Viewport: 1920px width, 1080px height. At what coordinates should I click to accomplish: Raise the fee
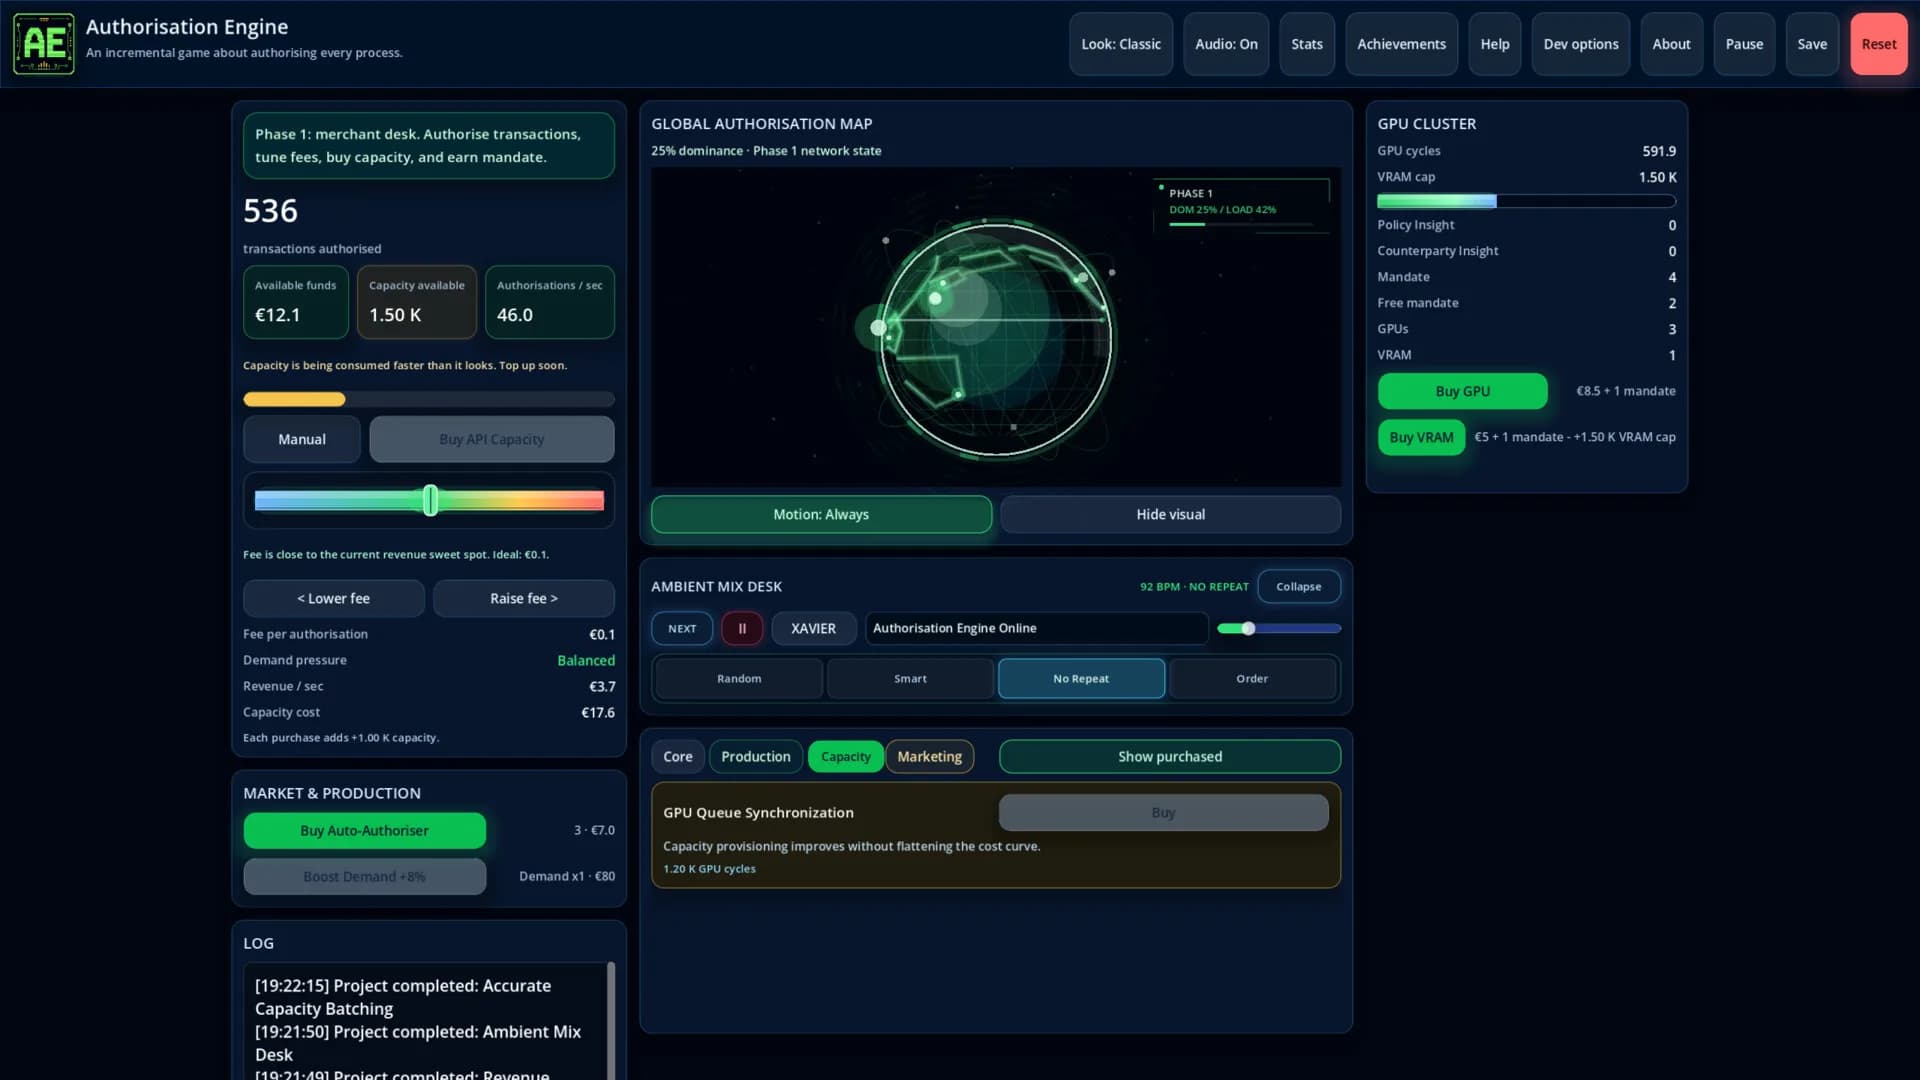524,598
